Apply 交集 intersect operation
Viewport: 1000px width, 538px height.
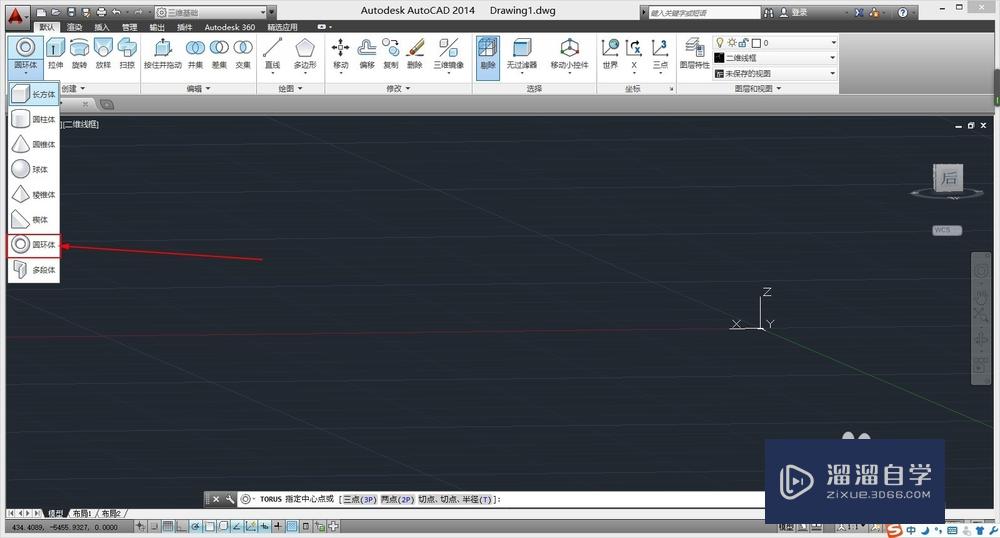click(x=243, y=54)
